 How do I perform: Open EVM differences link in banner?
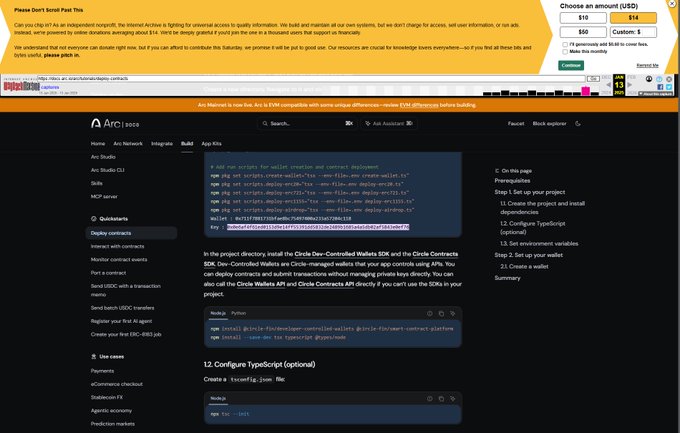(x=418, y=105)
